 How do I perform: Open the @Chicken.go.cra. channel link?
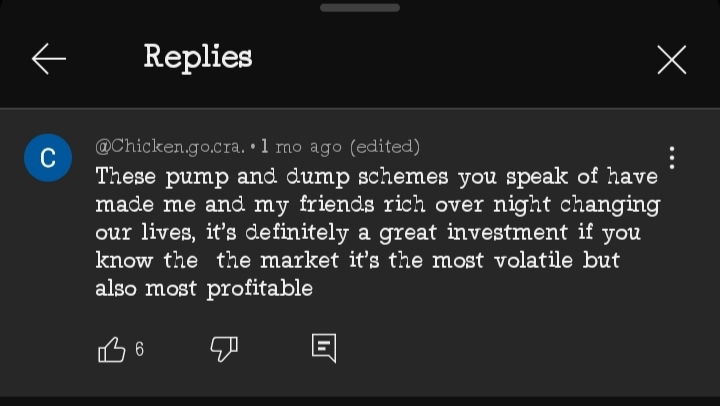pyautogui.click(x=170, y=147)
